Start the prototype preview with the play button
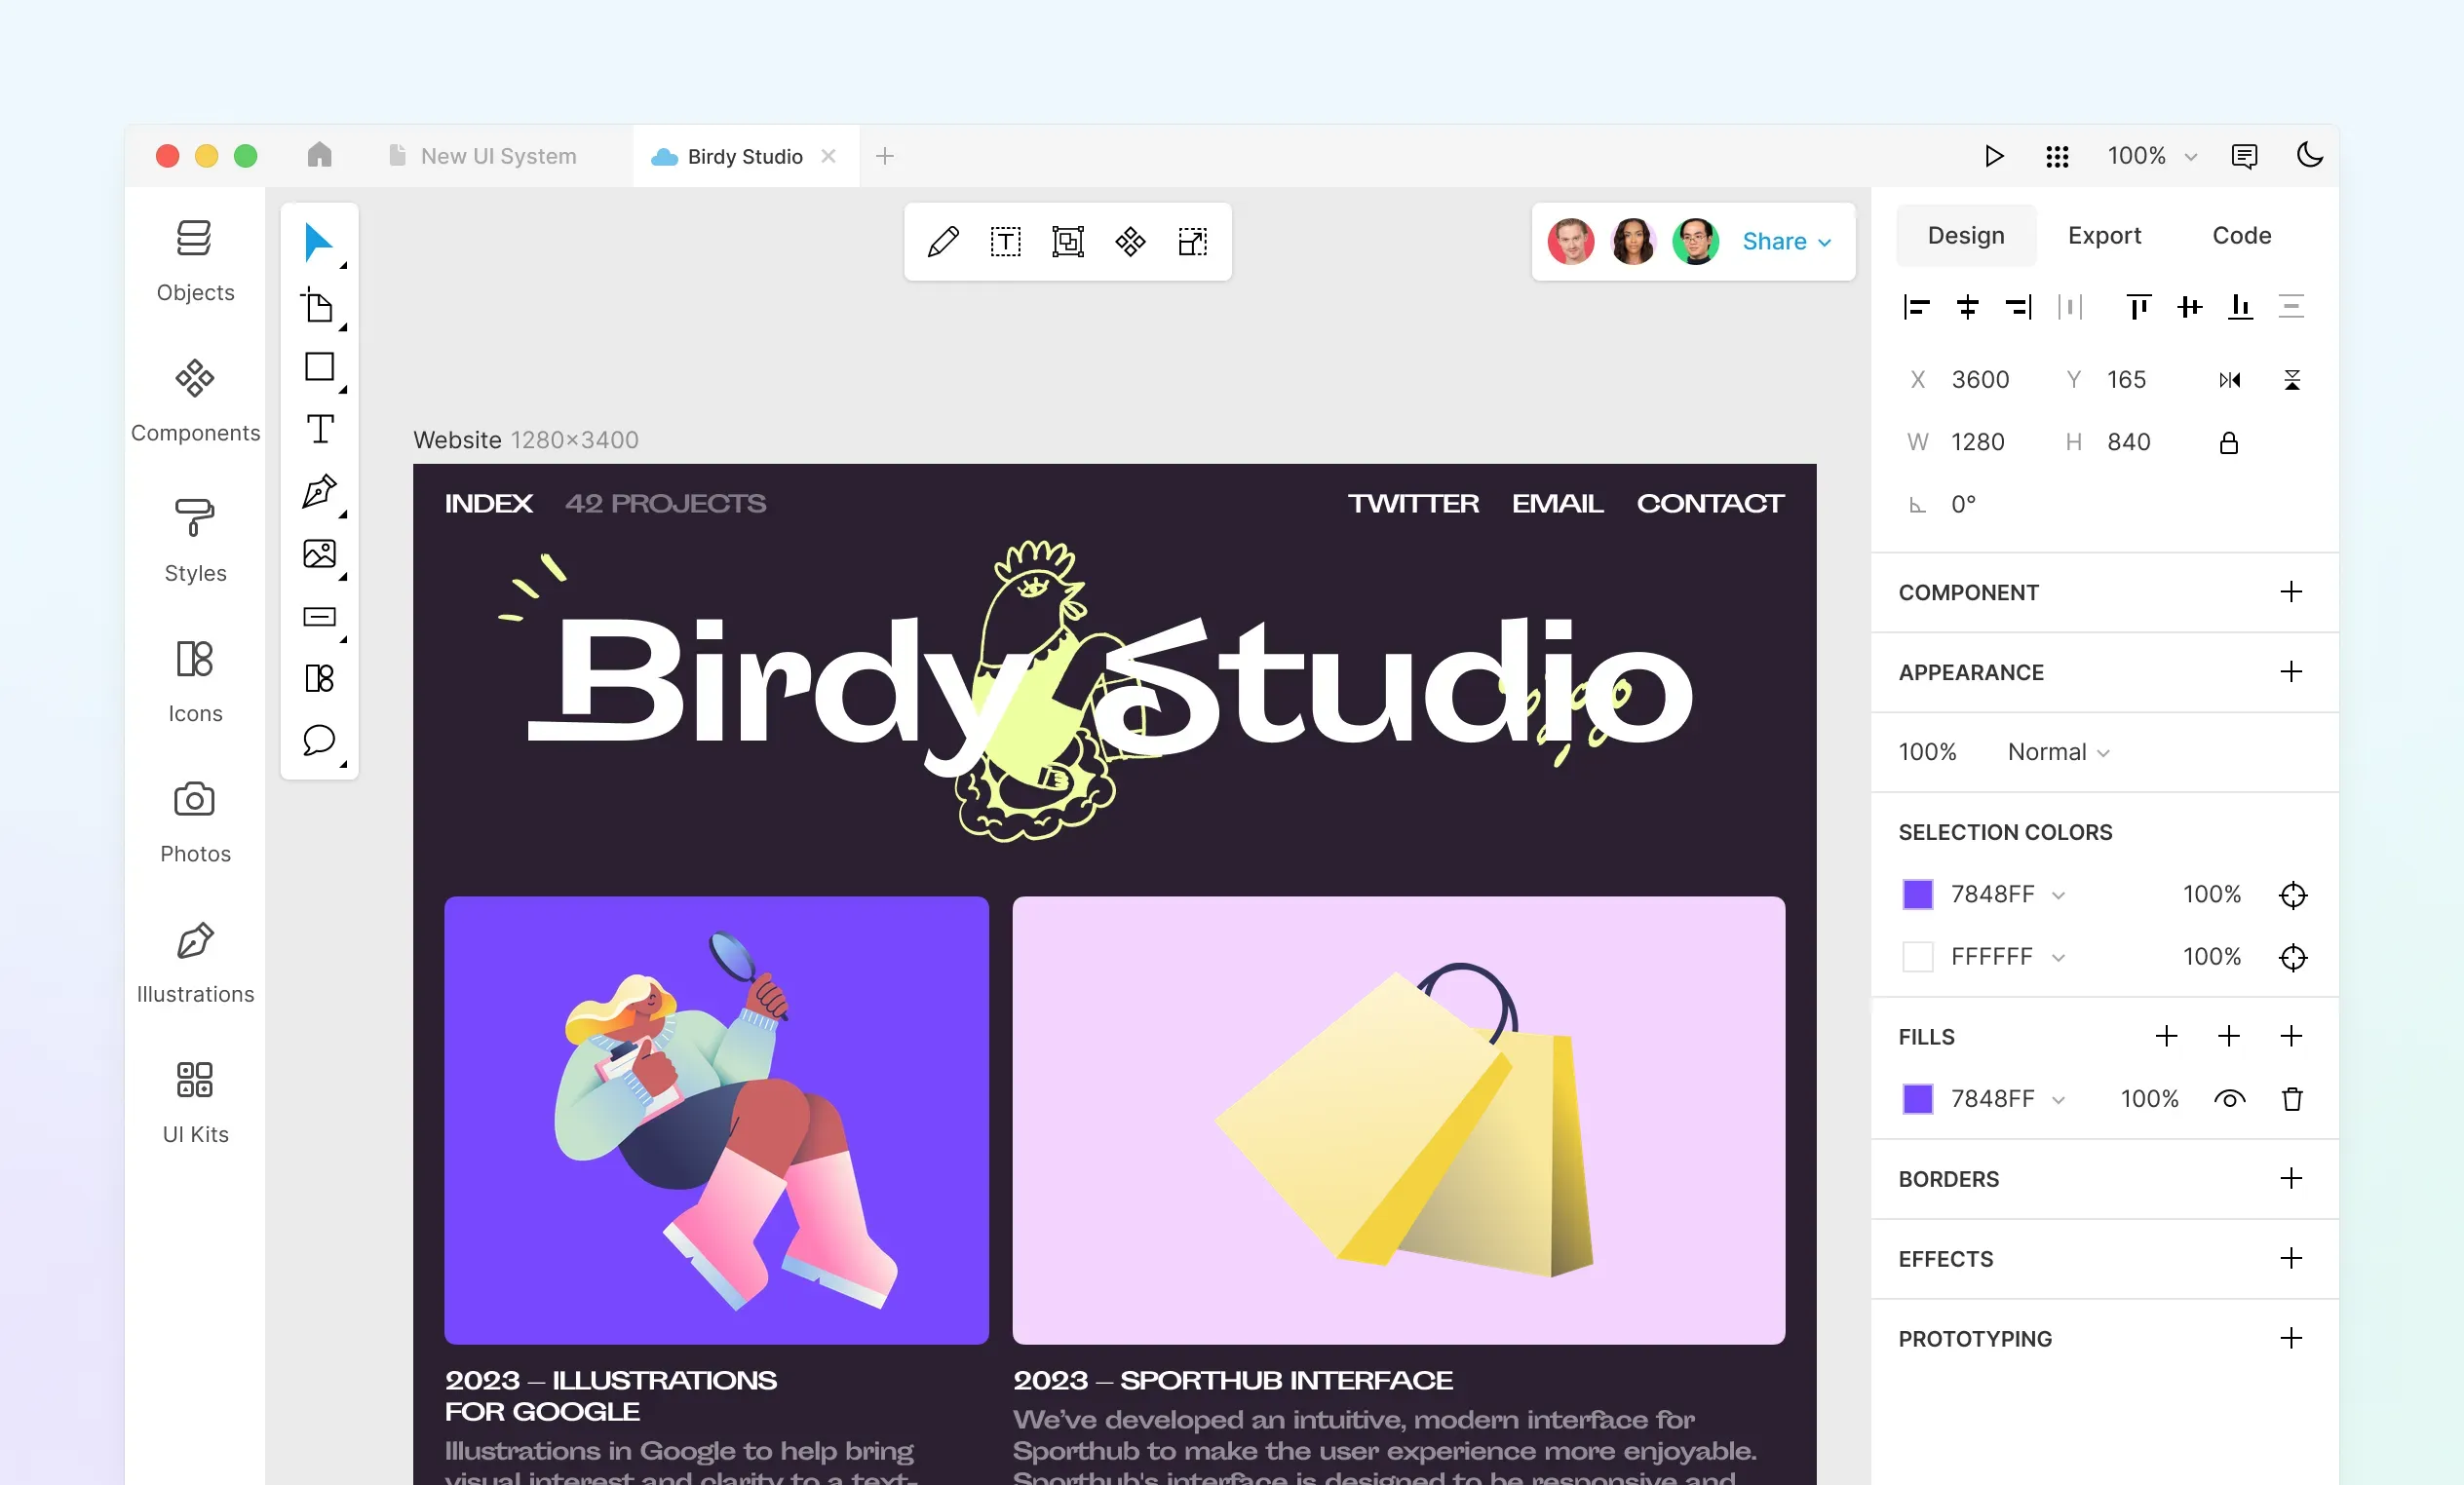2464x1485 pixels. 1994,156
